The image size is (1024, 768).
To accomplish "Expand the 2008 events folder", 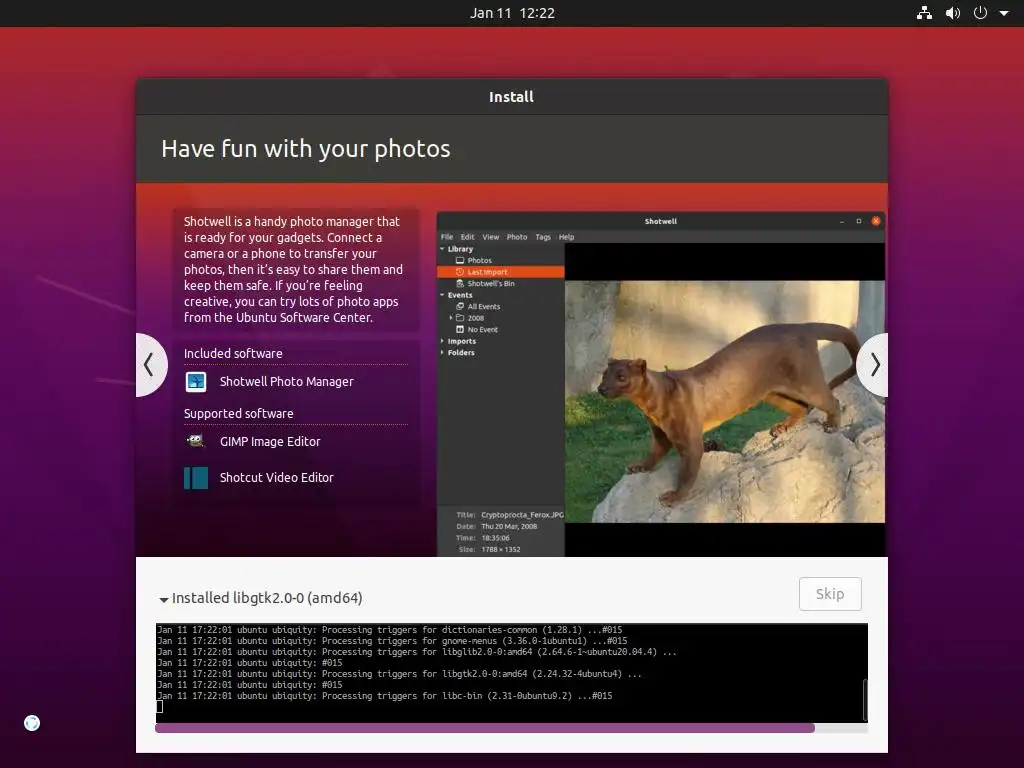I will point(451,318).
